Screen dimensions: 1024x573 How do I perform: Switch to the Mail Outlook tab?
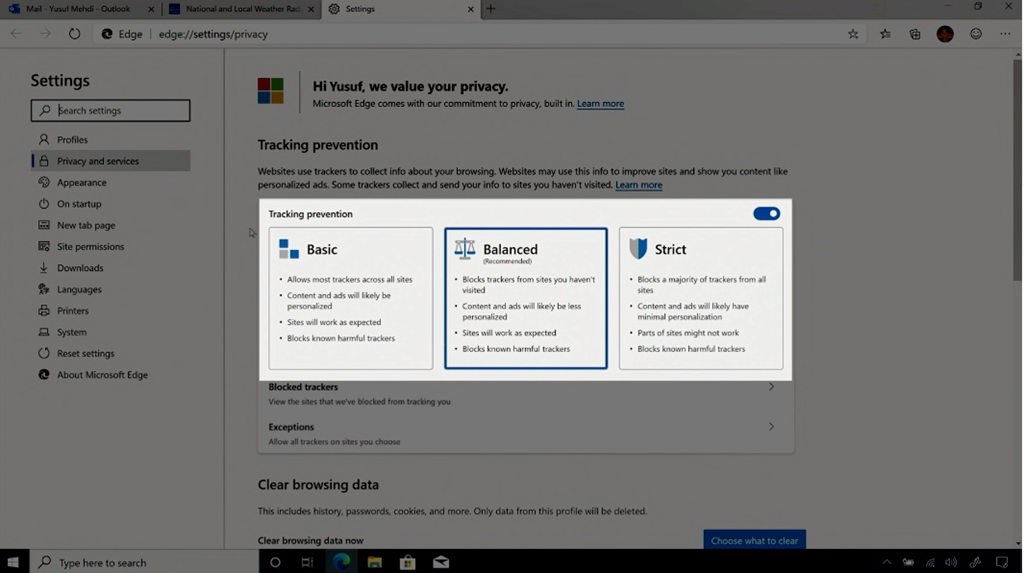click(x=78, y=9)
